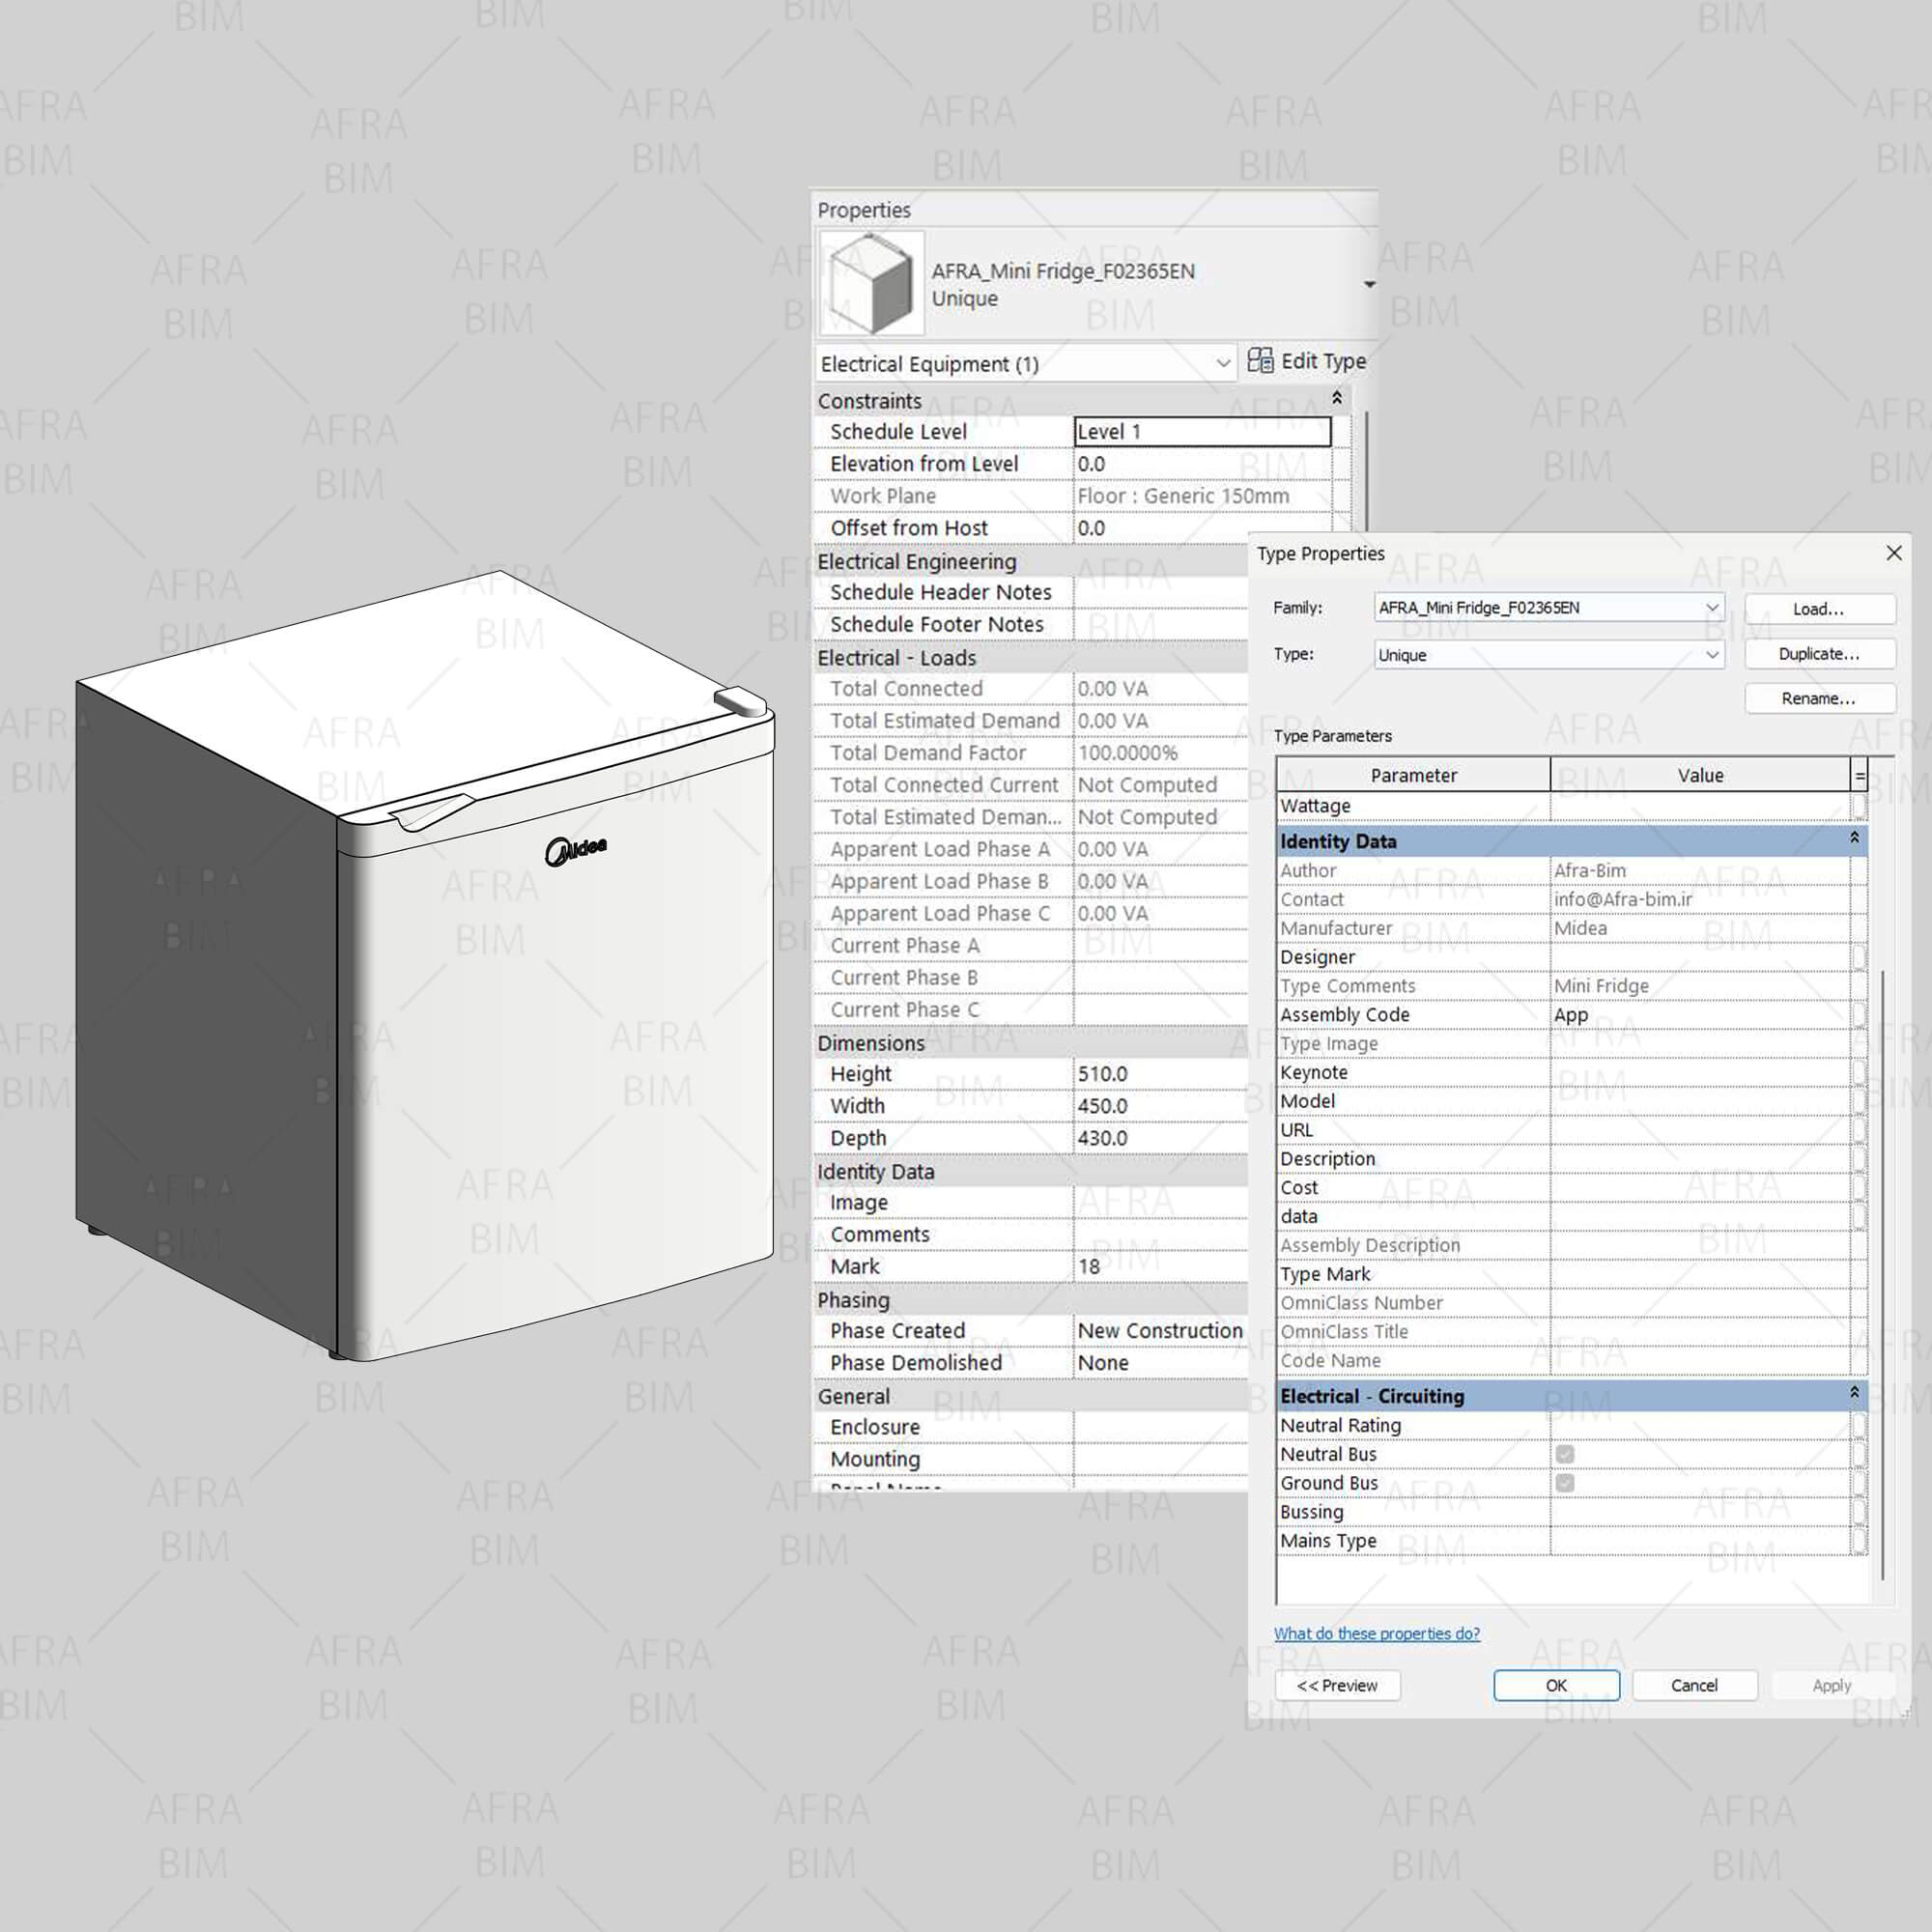Open the Electrical Equipment (1) filter dropdown

point(1222,364)
